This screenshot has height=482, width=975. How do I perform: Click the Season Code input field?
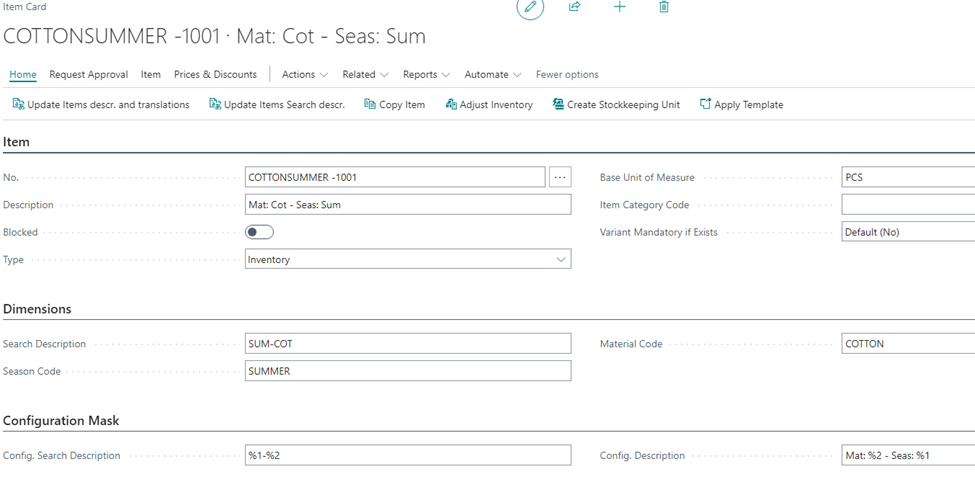408,371
